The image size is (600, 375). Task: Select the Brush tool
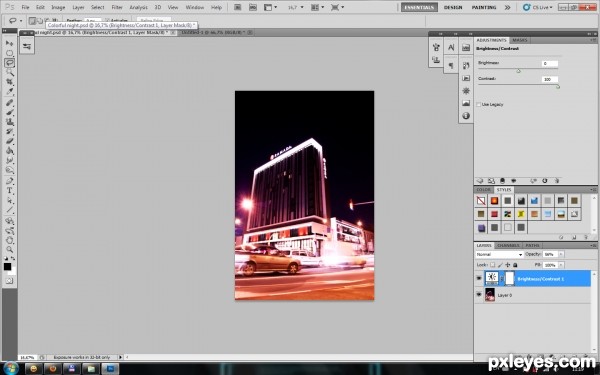[x=9, y=112]
